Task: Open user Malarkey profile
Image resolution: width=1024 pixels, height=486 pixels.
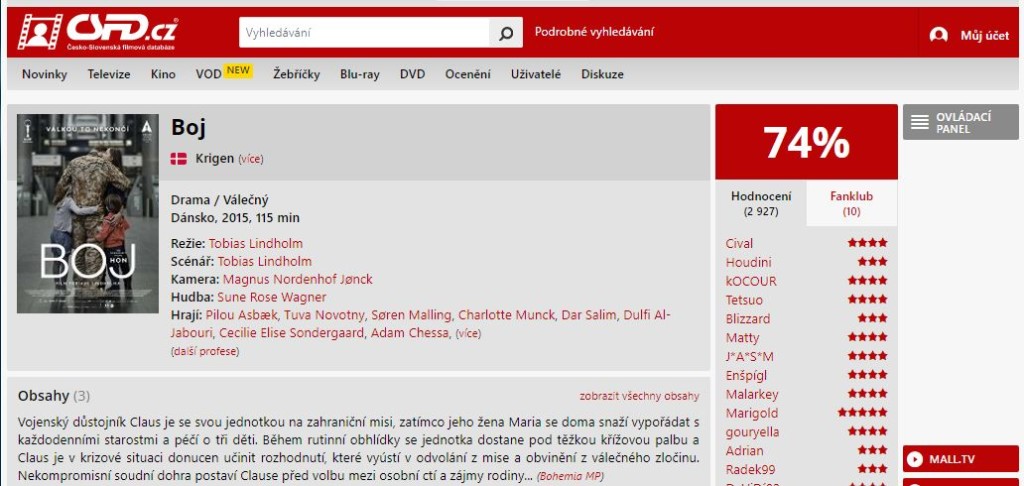Action: click(752, 395)
